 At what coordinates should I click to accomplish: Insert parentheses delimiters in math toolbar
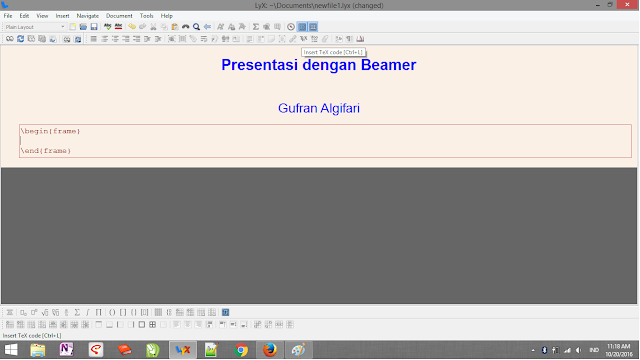coord(112,313)
